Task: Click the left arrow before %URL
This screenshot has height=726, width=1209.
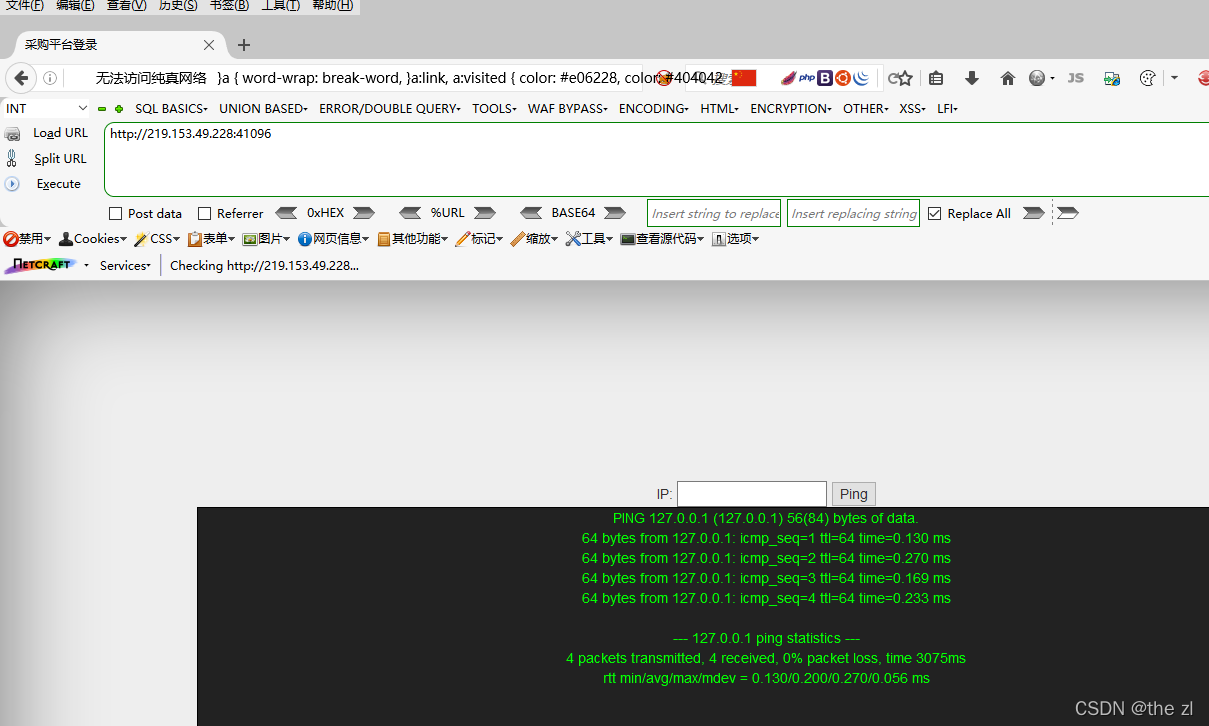Action: [410, 213]
